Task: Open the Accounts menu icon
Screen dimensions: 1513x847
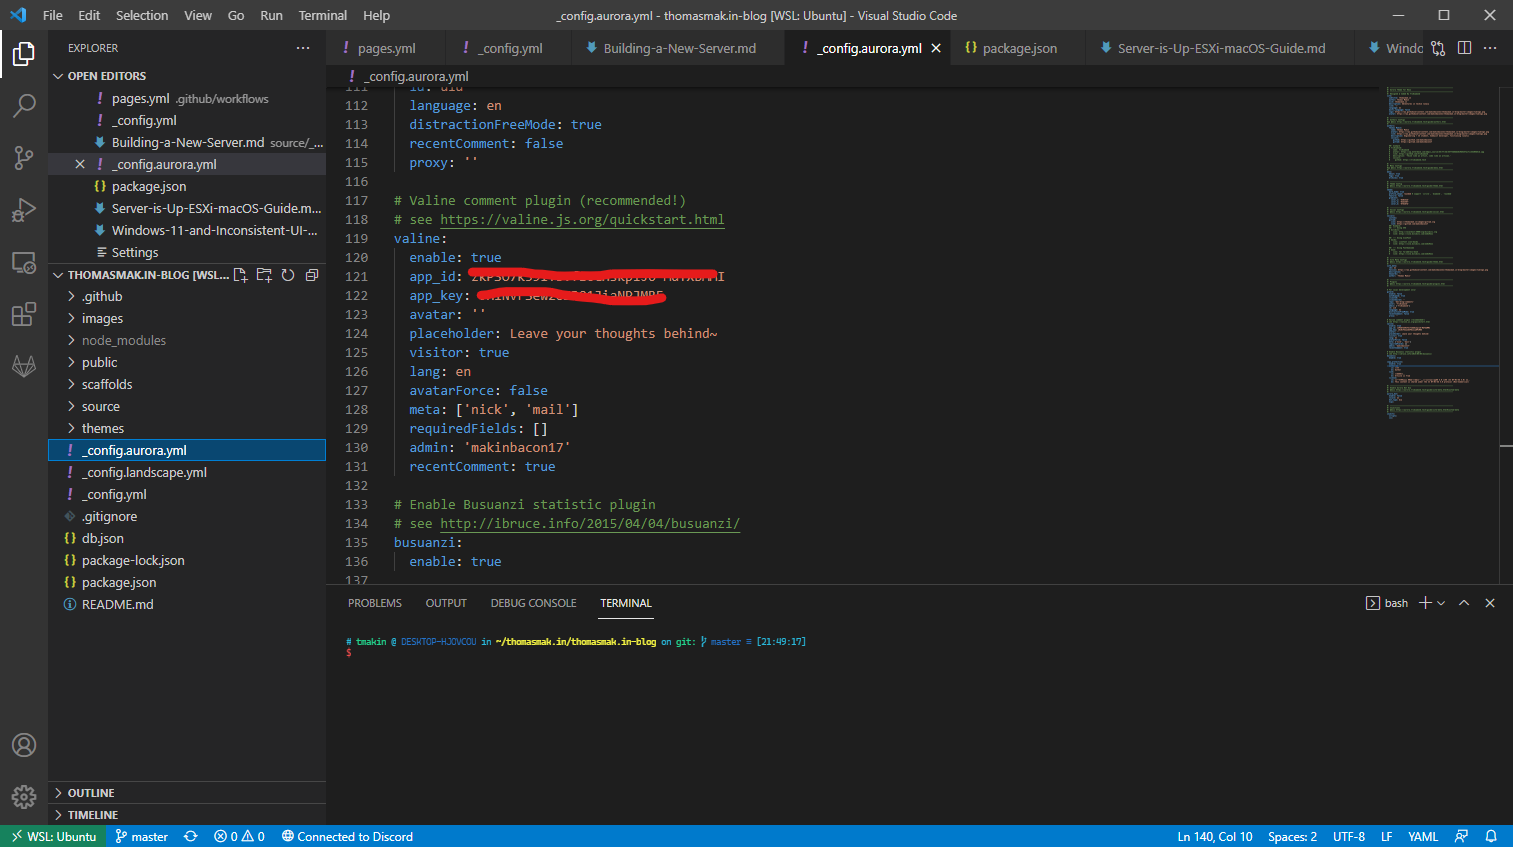Action: (x=24, y=745)
